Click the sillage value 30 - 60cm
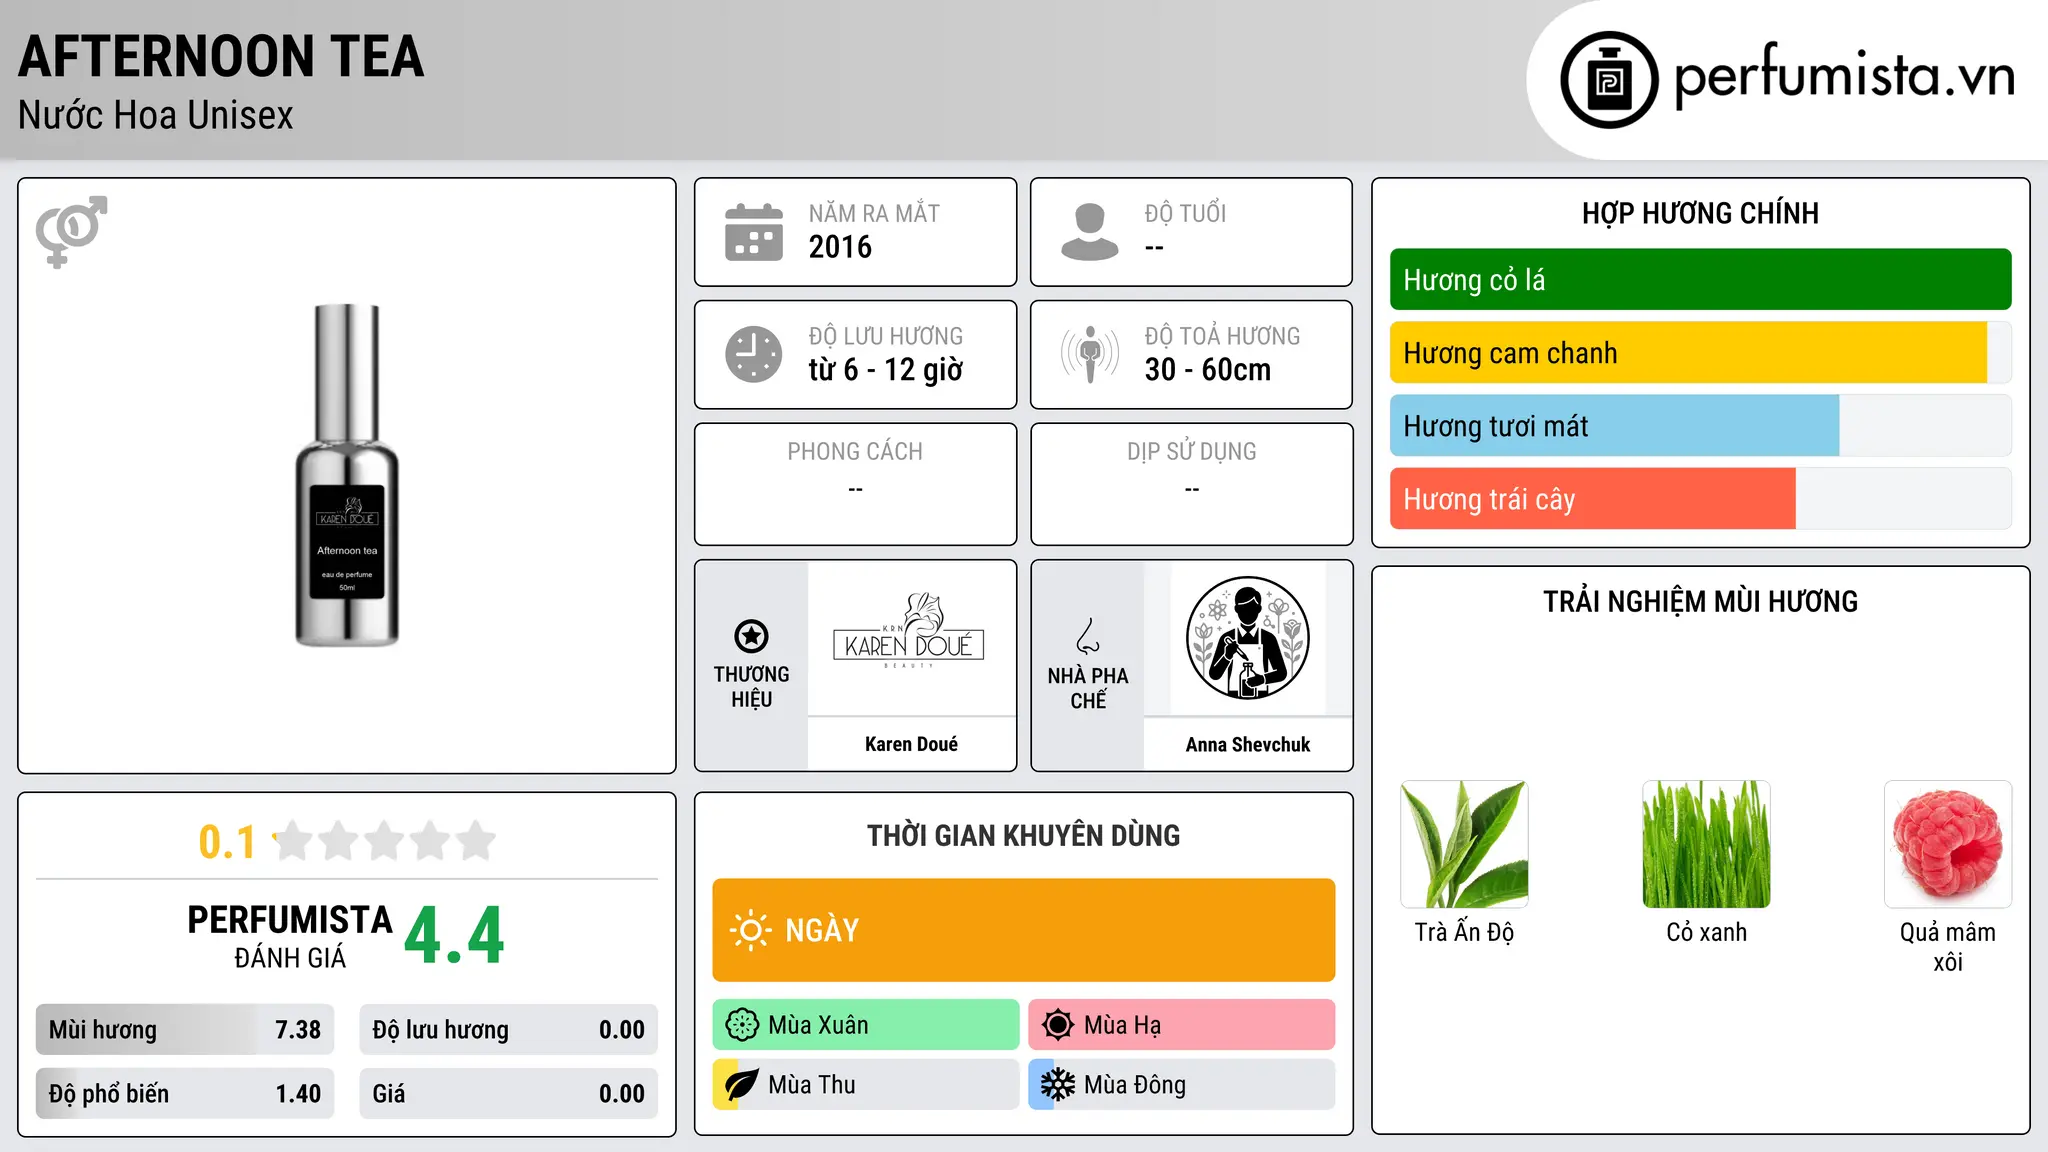Image resolution: width=2048 pixels, height=1152 pixels. [1208, 370]
